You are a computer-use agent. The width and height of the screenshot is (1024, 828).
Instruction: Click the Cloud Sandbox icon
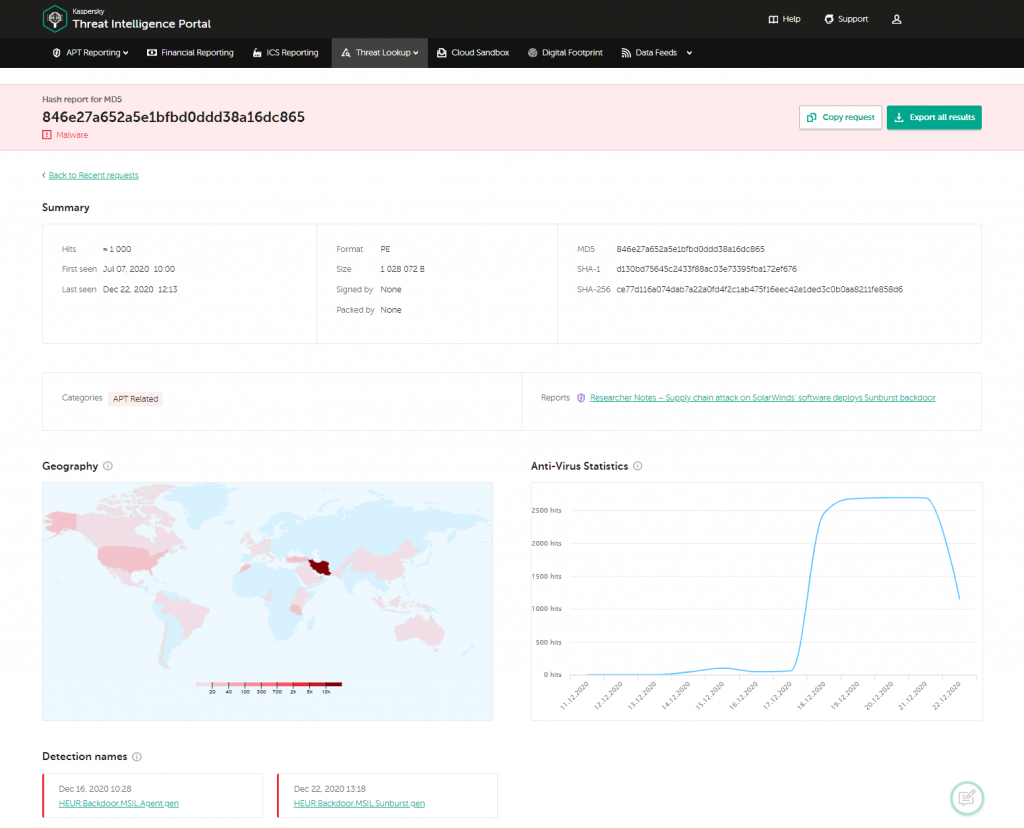coord(441,52)
